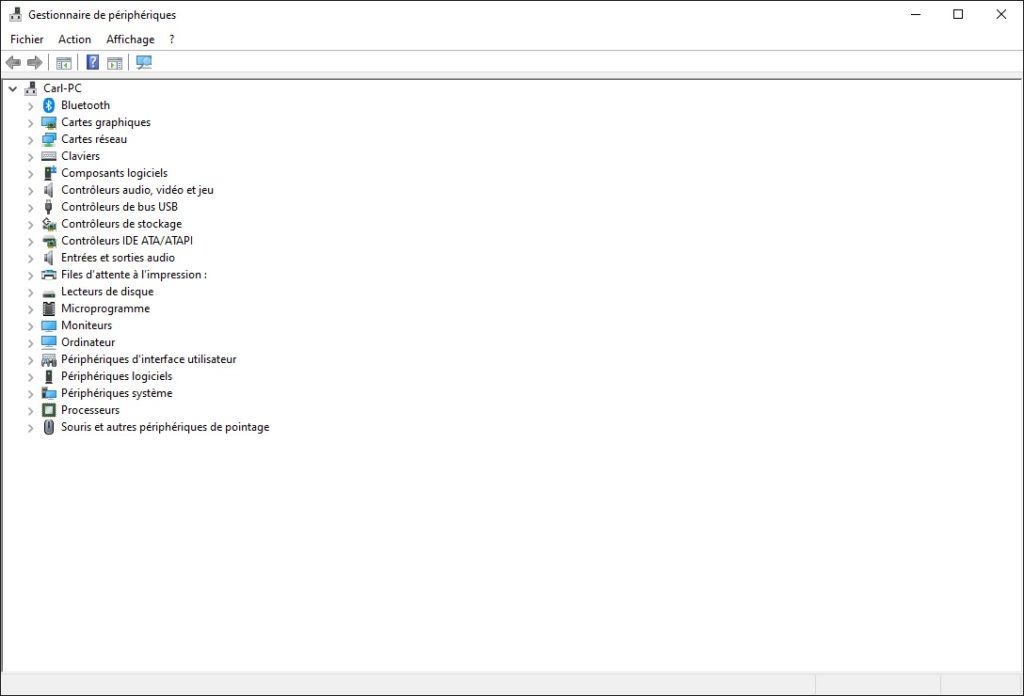Select the Souris et autres périphériques mouse icon
This screenshot has width=1024, height=696.
coord(49,427)
